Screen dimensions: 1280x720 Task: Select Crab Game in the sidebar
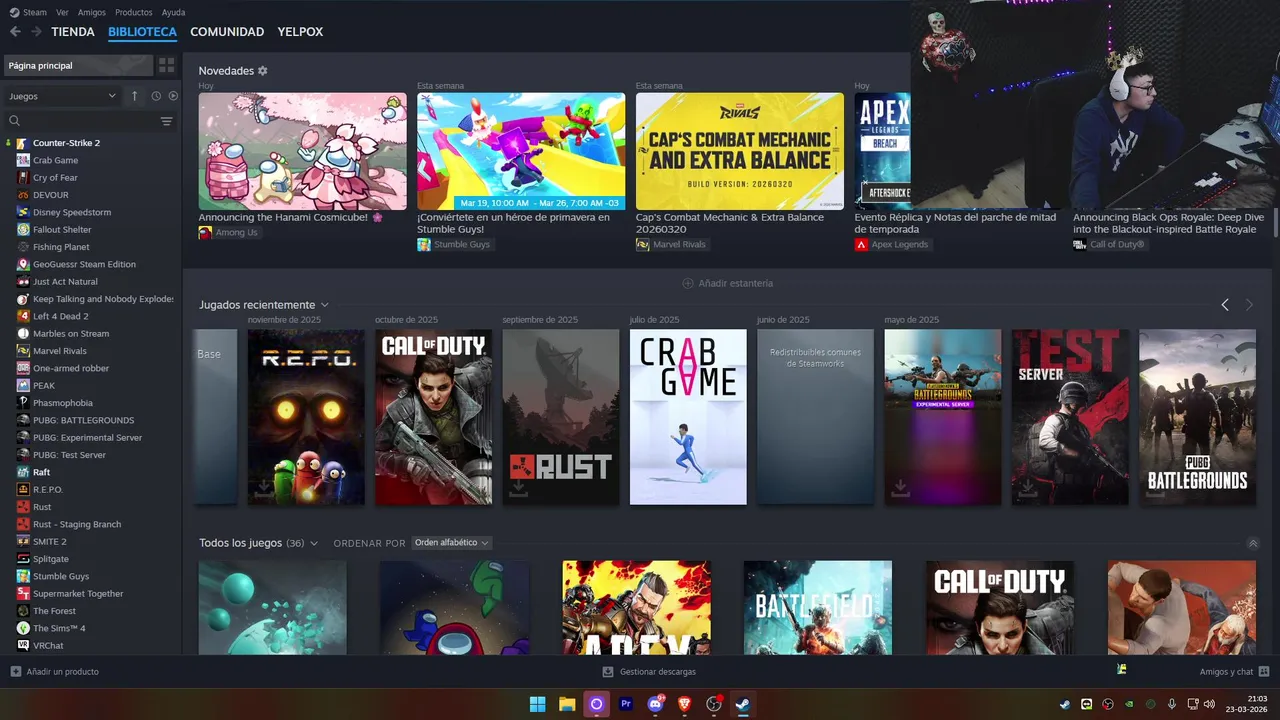coord(55,160)
